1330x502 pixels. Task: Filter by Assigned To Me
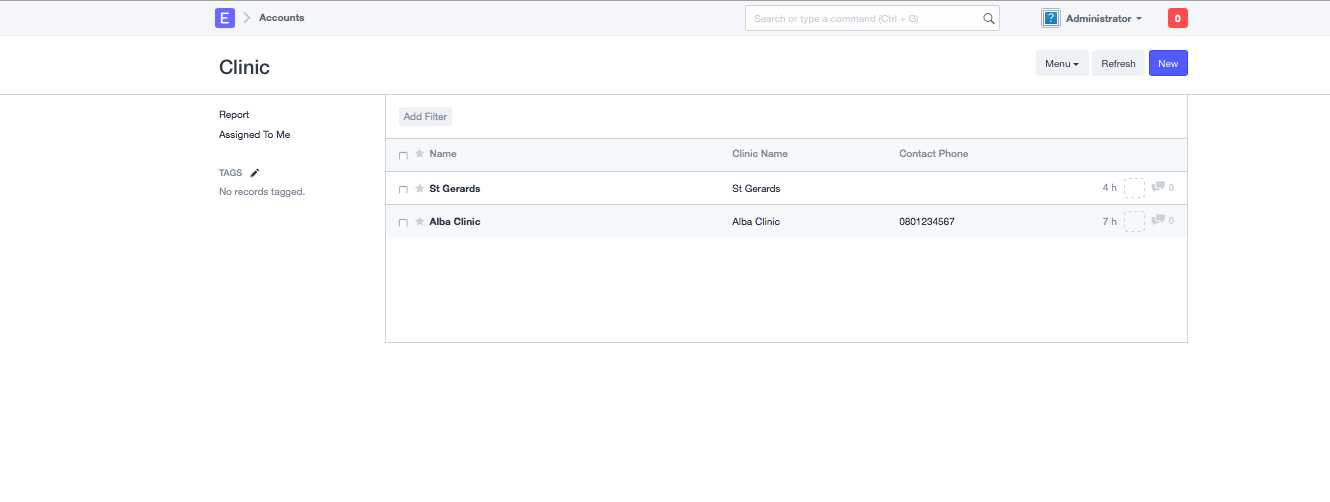point(255,135)
